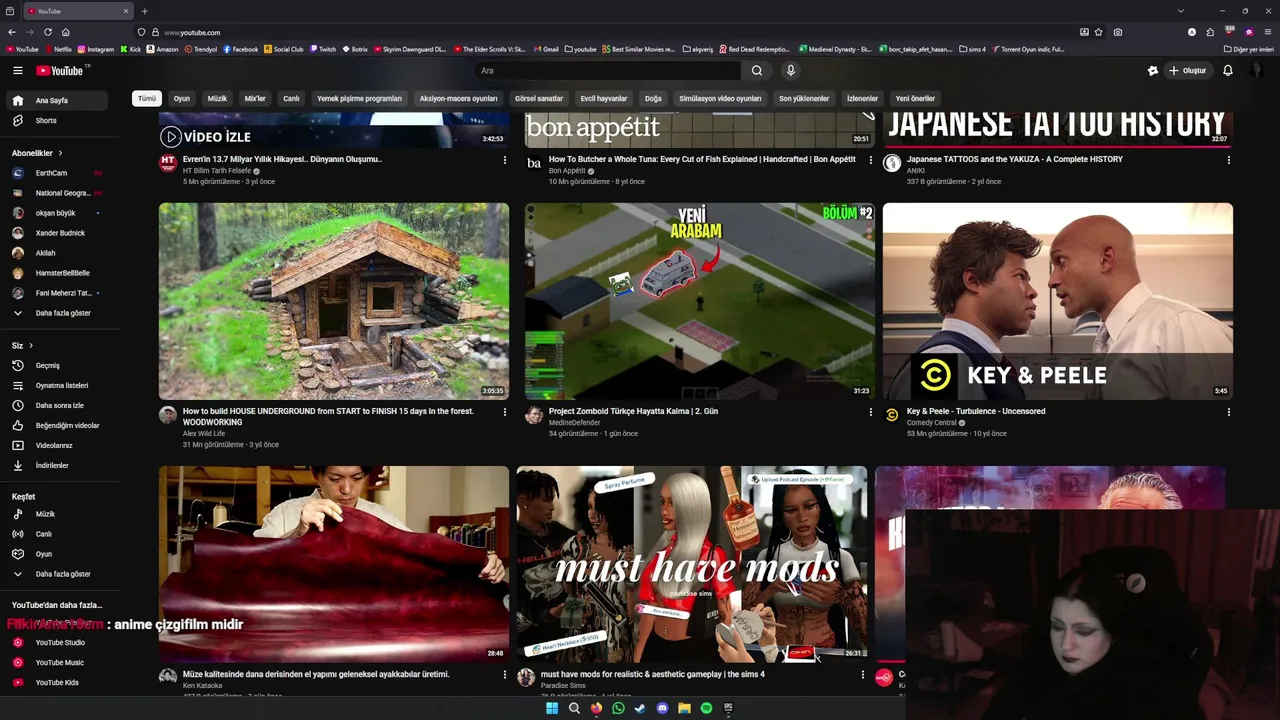Expand the Abonelikler section chevron
This screenshot has width=1280, height=720.
click(60, 153)
